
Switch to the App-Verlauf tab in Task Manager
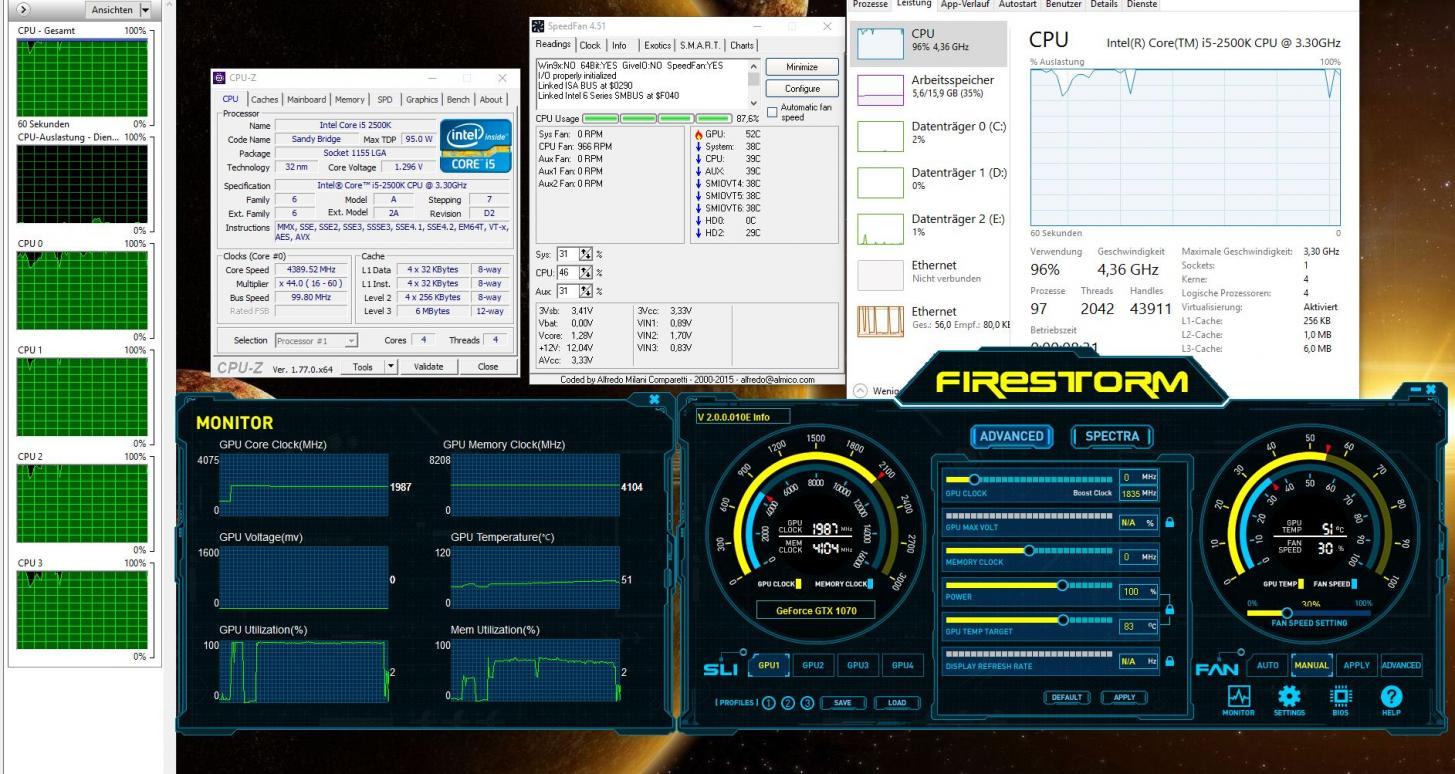click(x=965, y=5)
